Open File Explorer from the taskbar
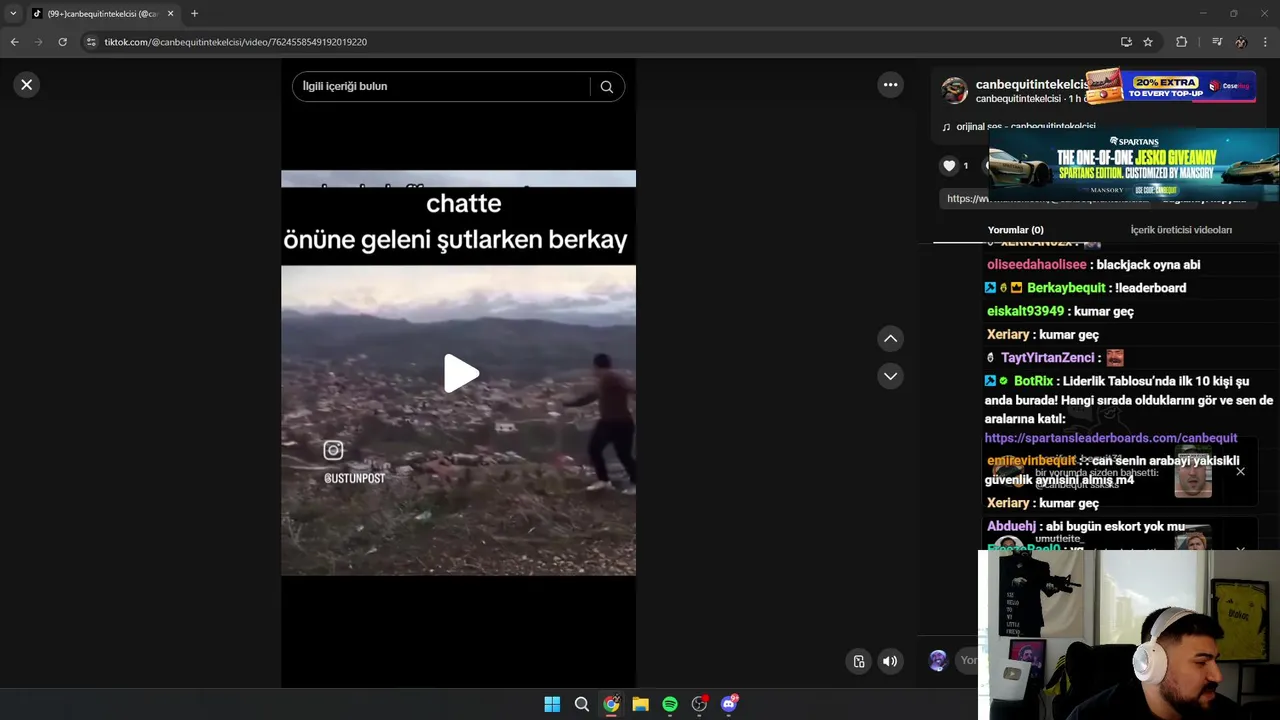The height and width of the screenshot is (720, 1280). pyautogui.click(x=640, y=704)
